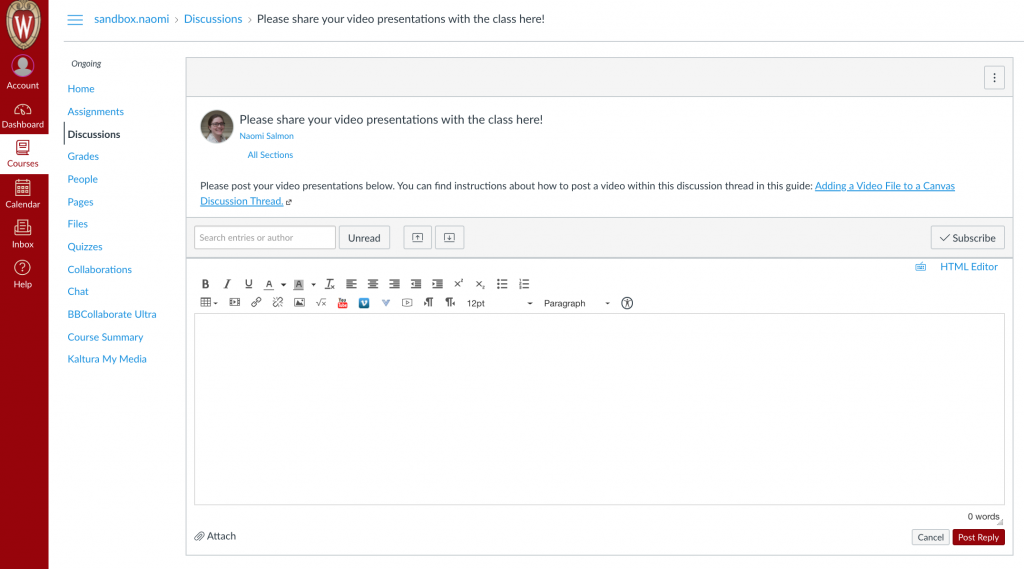This screenshot has width=1024, height=569.
Task: Toggle italic formatting in the editor
Action: click(x=227, y=284)
